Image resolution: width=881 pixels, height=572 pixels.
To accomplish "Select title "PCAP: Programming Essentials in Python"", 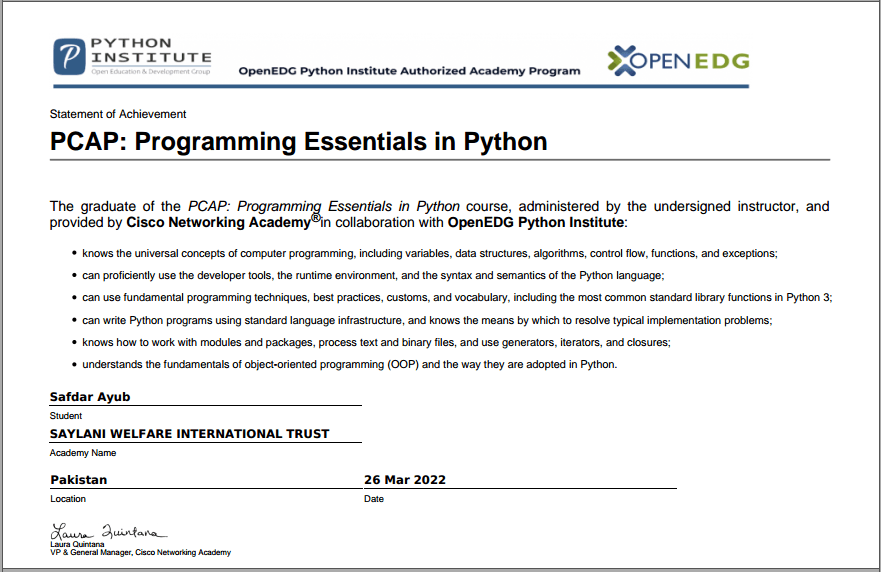I will click(298, 142).
